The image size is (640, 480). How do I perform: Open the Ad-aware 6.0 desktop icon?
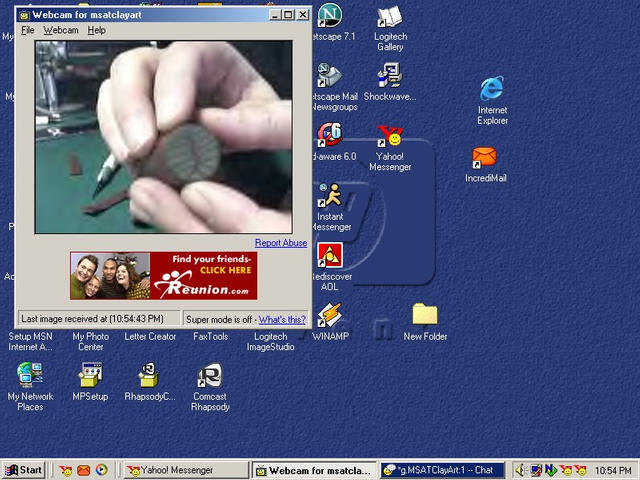coord(330,135)
